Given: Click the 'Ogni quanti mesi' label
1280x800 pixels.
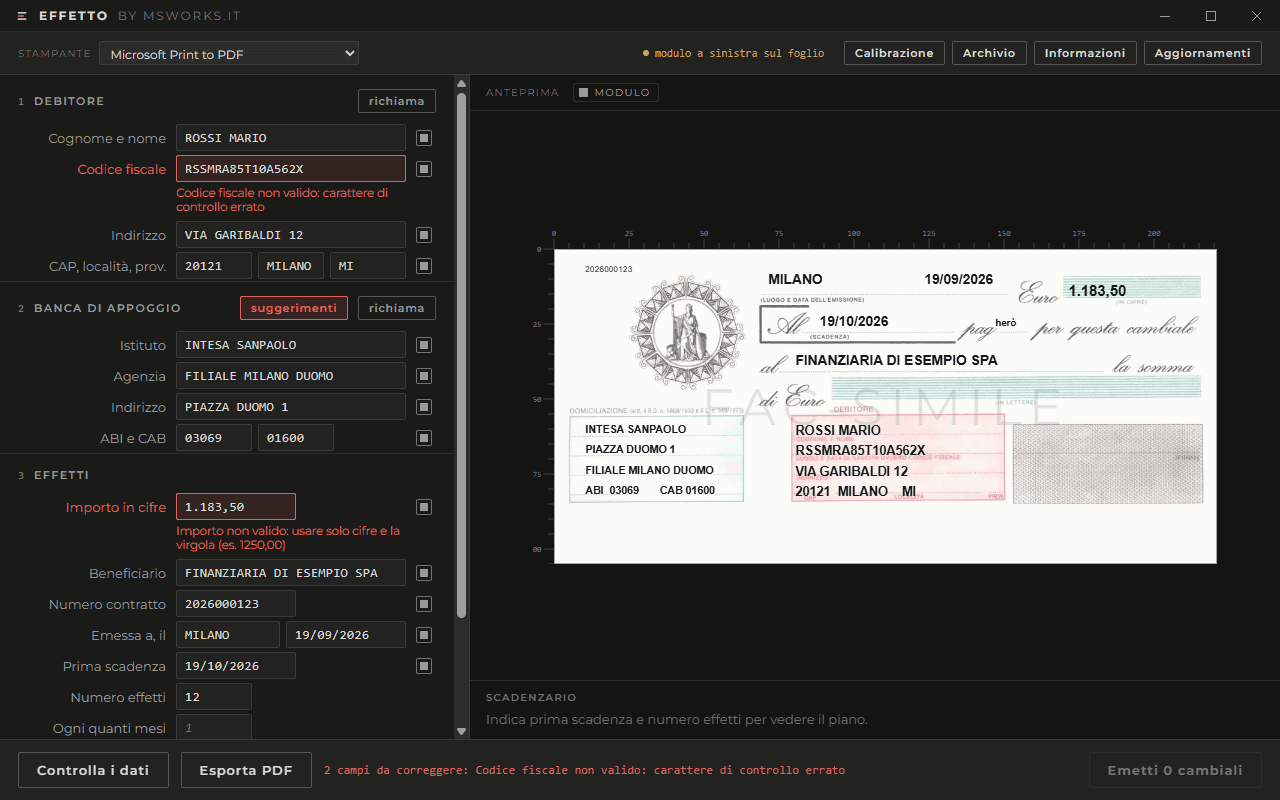Looking at the screenshot, I should point(110,729).
